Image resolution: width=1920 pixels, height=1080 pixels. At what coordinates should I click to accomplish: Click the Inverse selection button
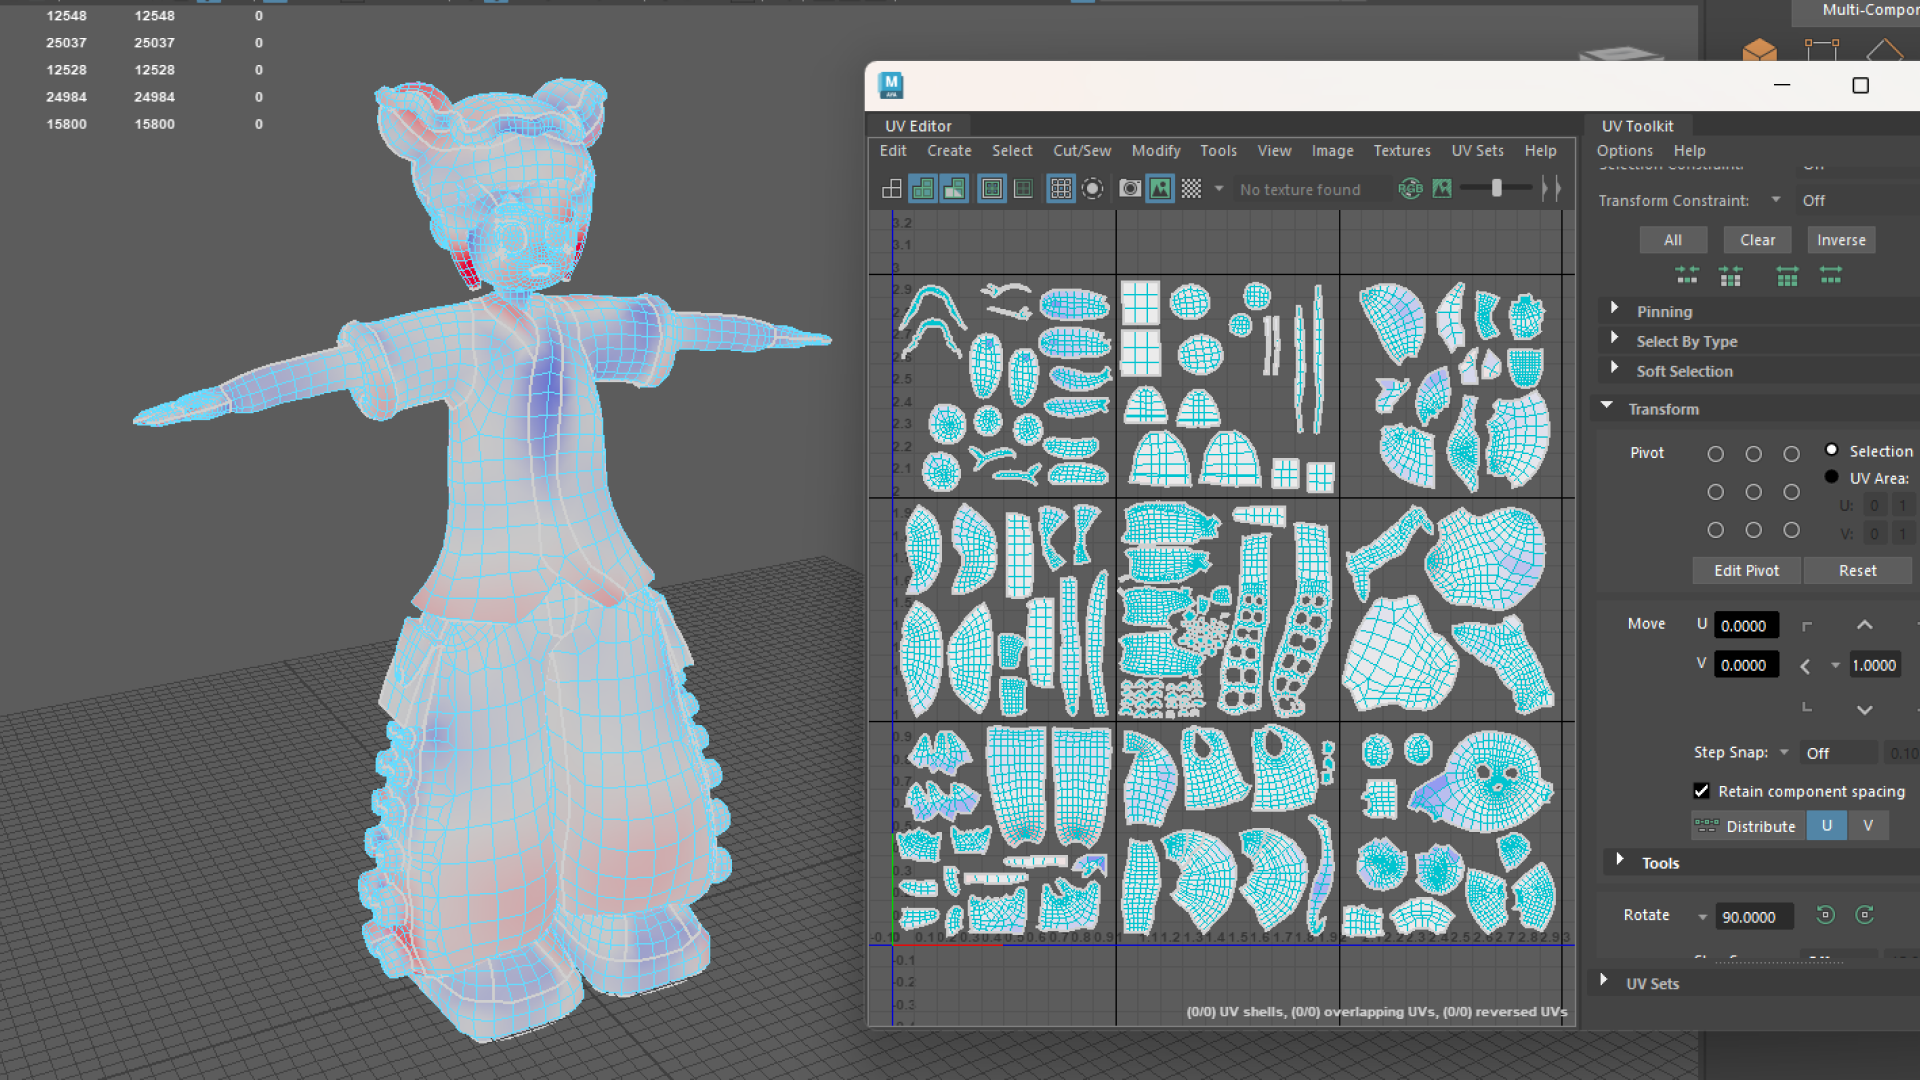click(1841, 240)
